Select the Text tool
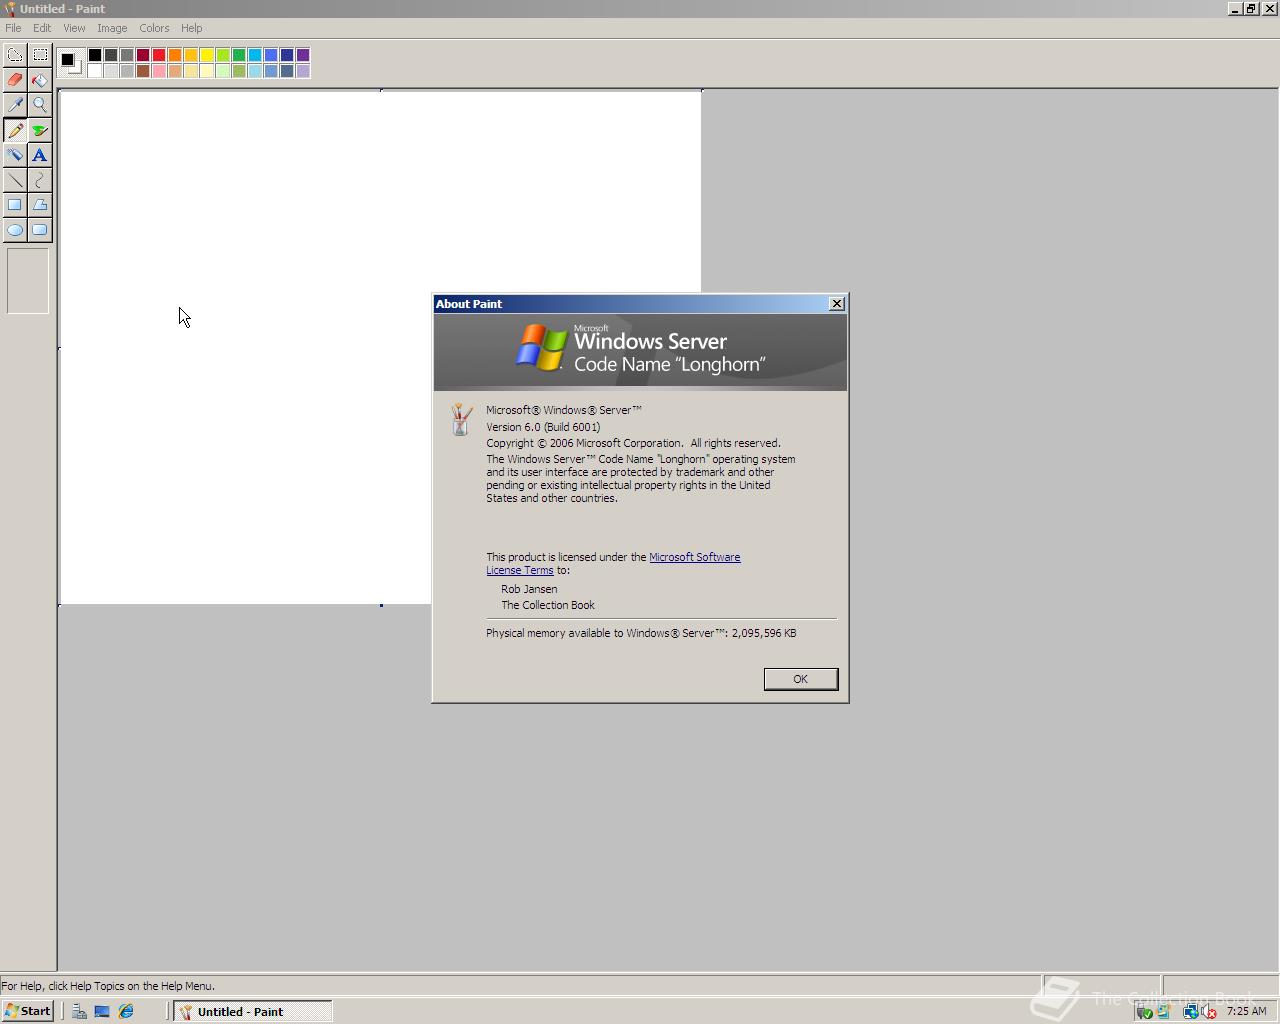Viewport: 1280px width, 1024px height. tap(40, 155)
